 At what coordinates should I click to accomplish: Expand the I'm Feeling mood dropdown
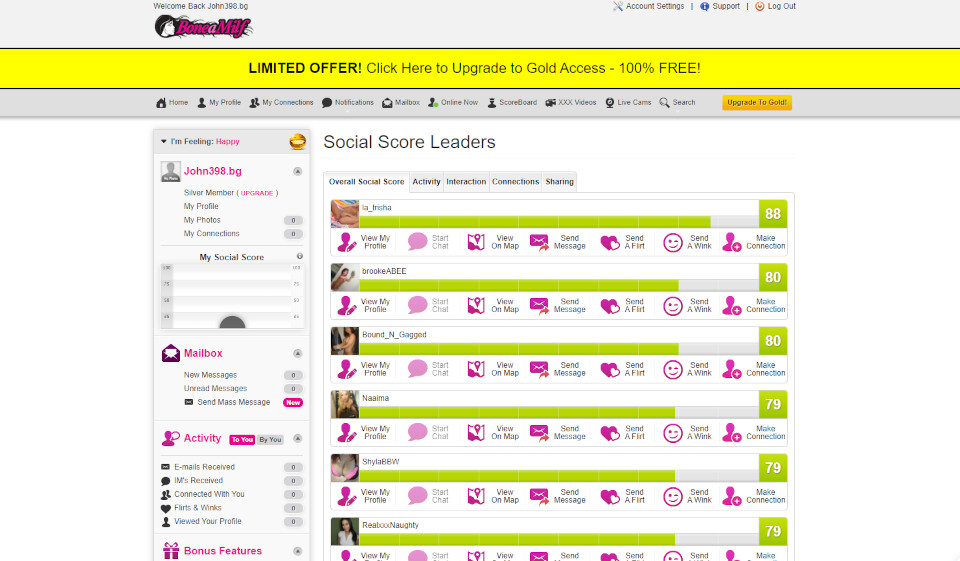click(x=164, y=141)
